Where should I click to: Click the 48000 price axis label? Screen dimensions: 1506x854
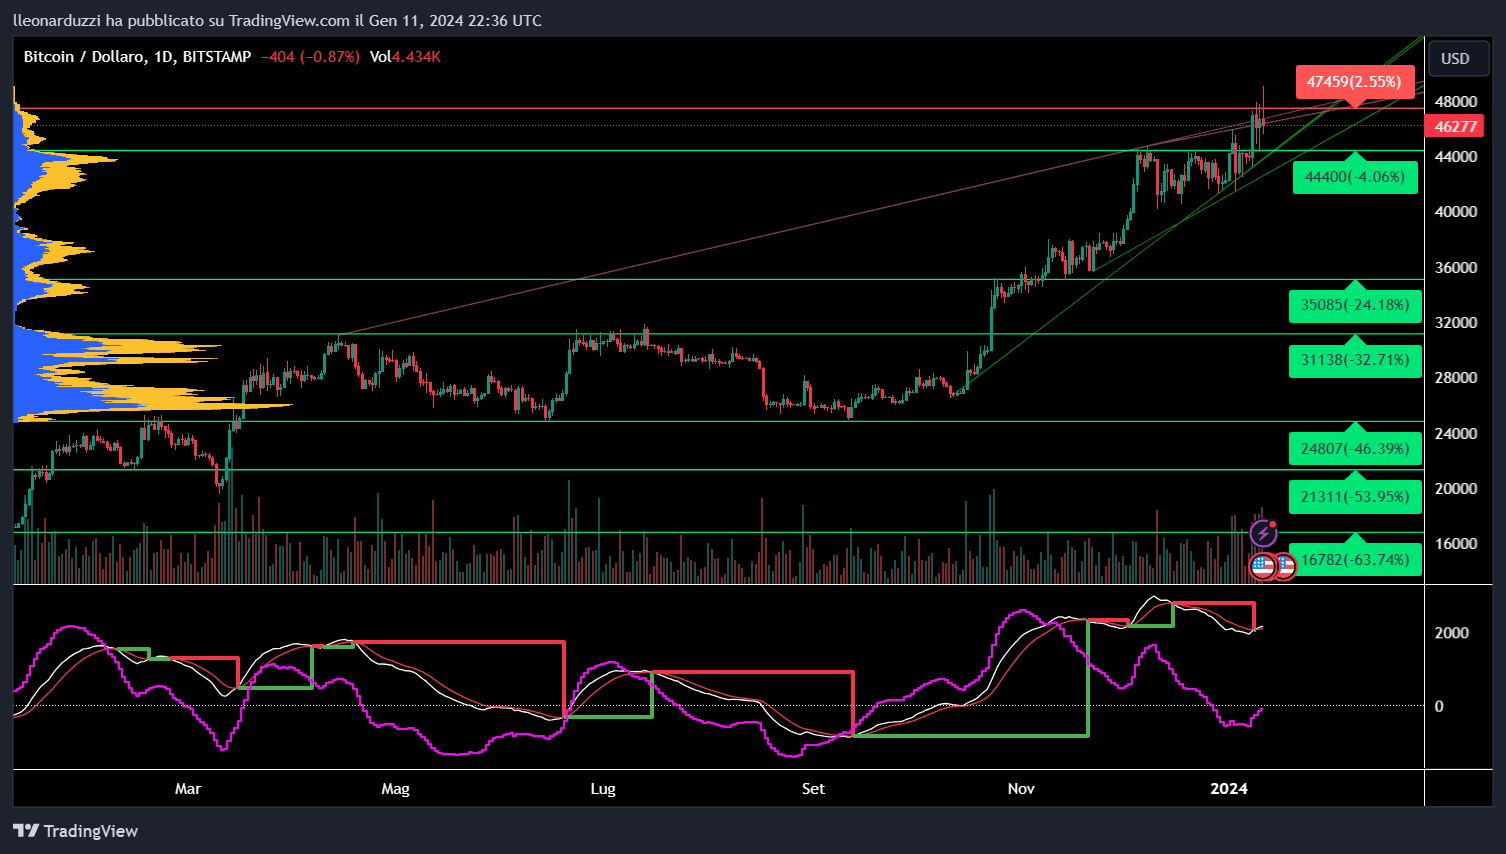click(1456, 102)
